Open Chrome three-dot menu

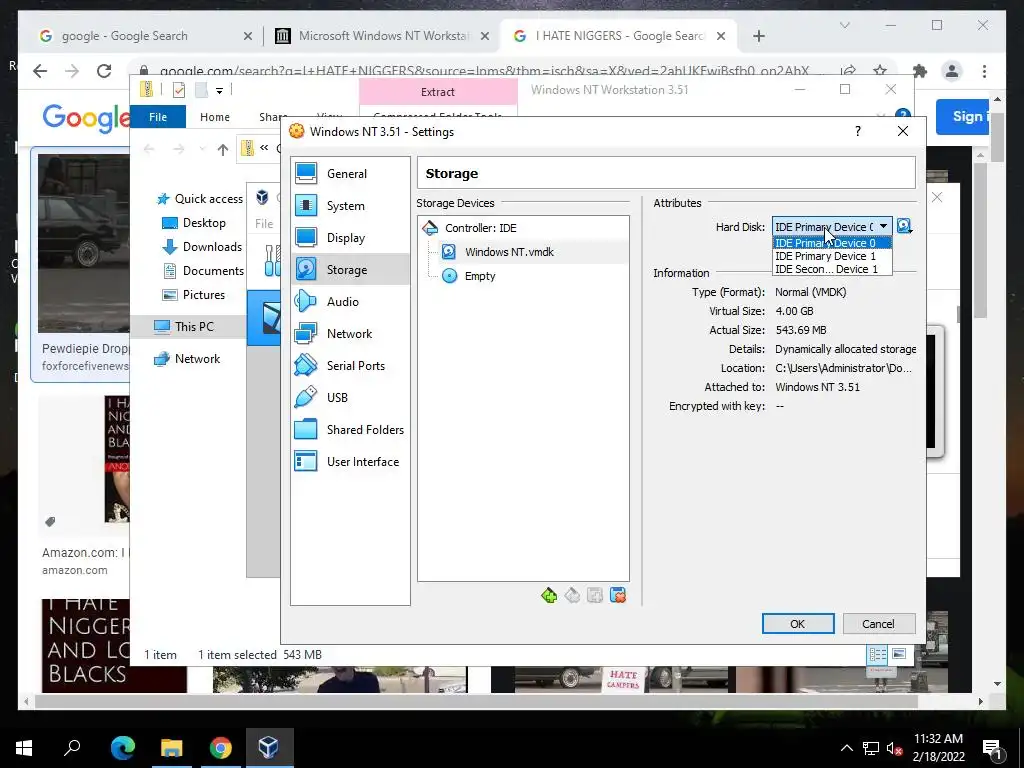984,71
